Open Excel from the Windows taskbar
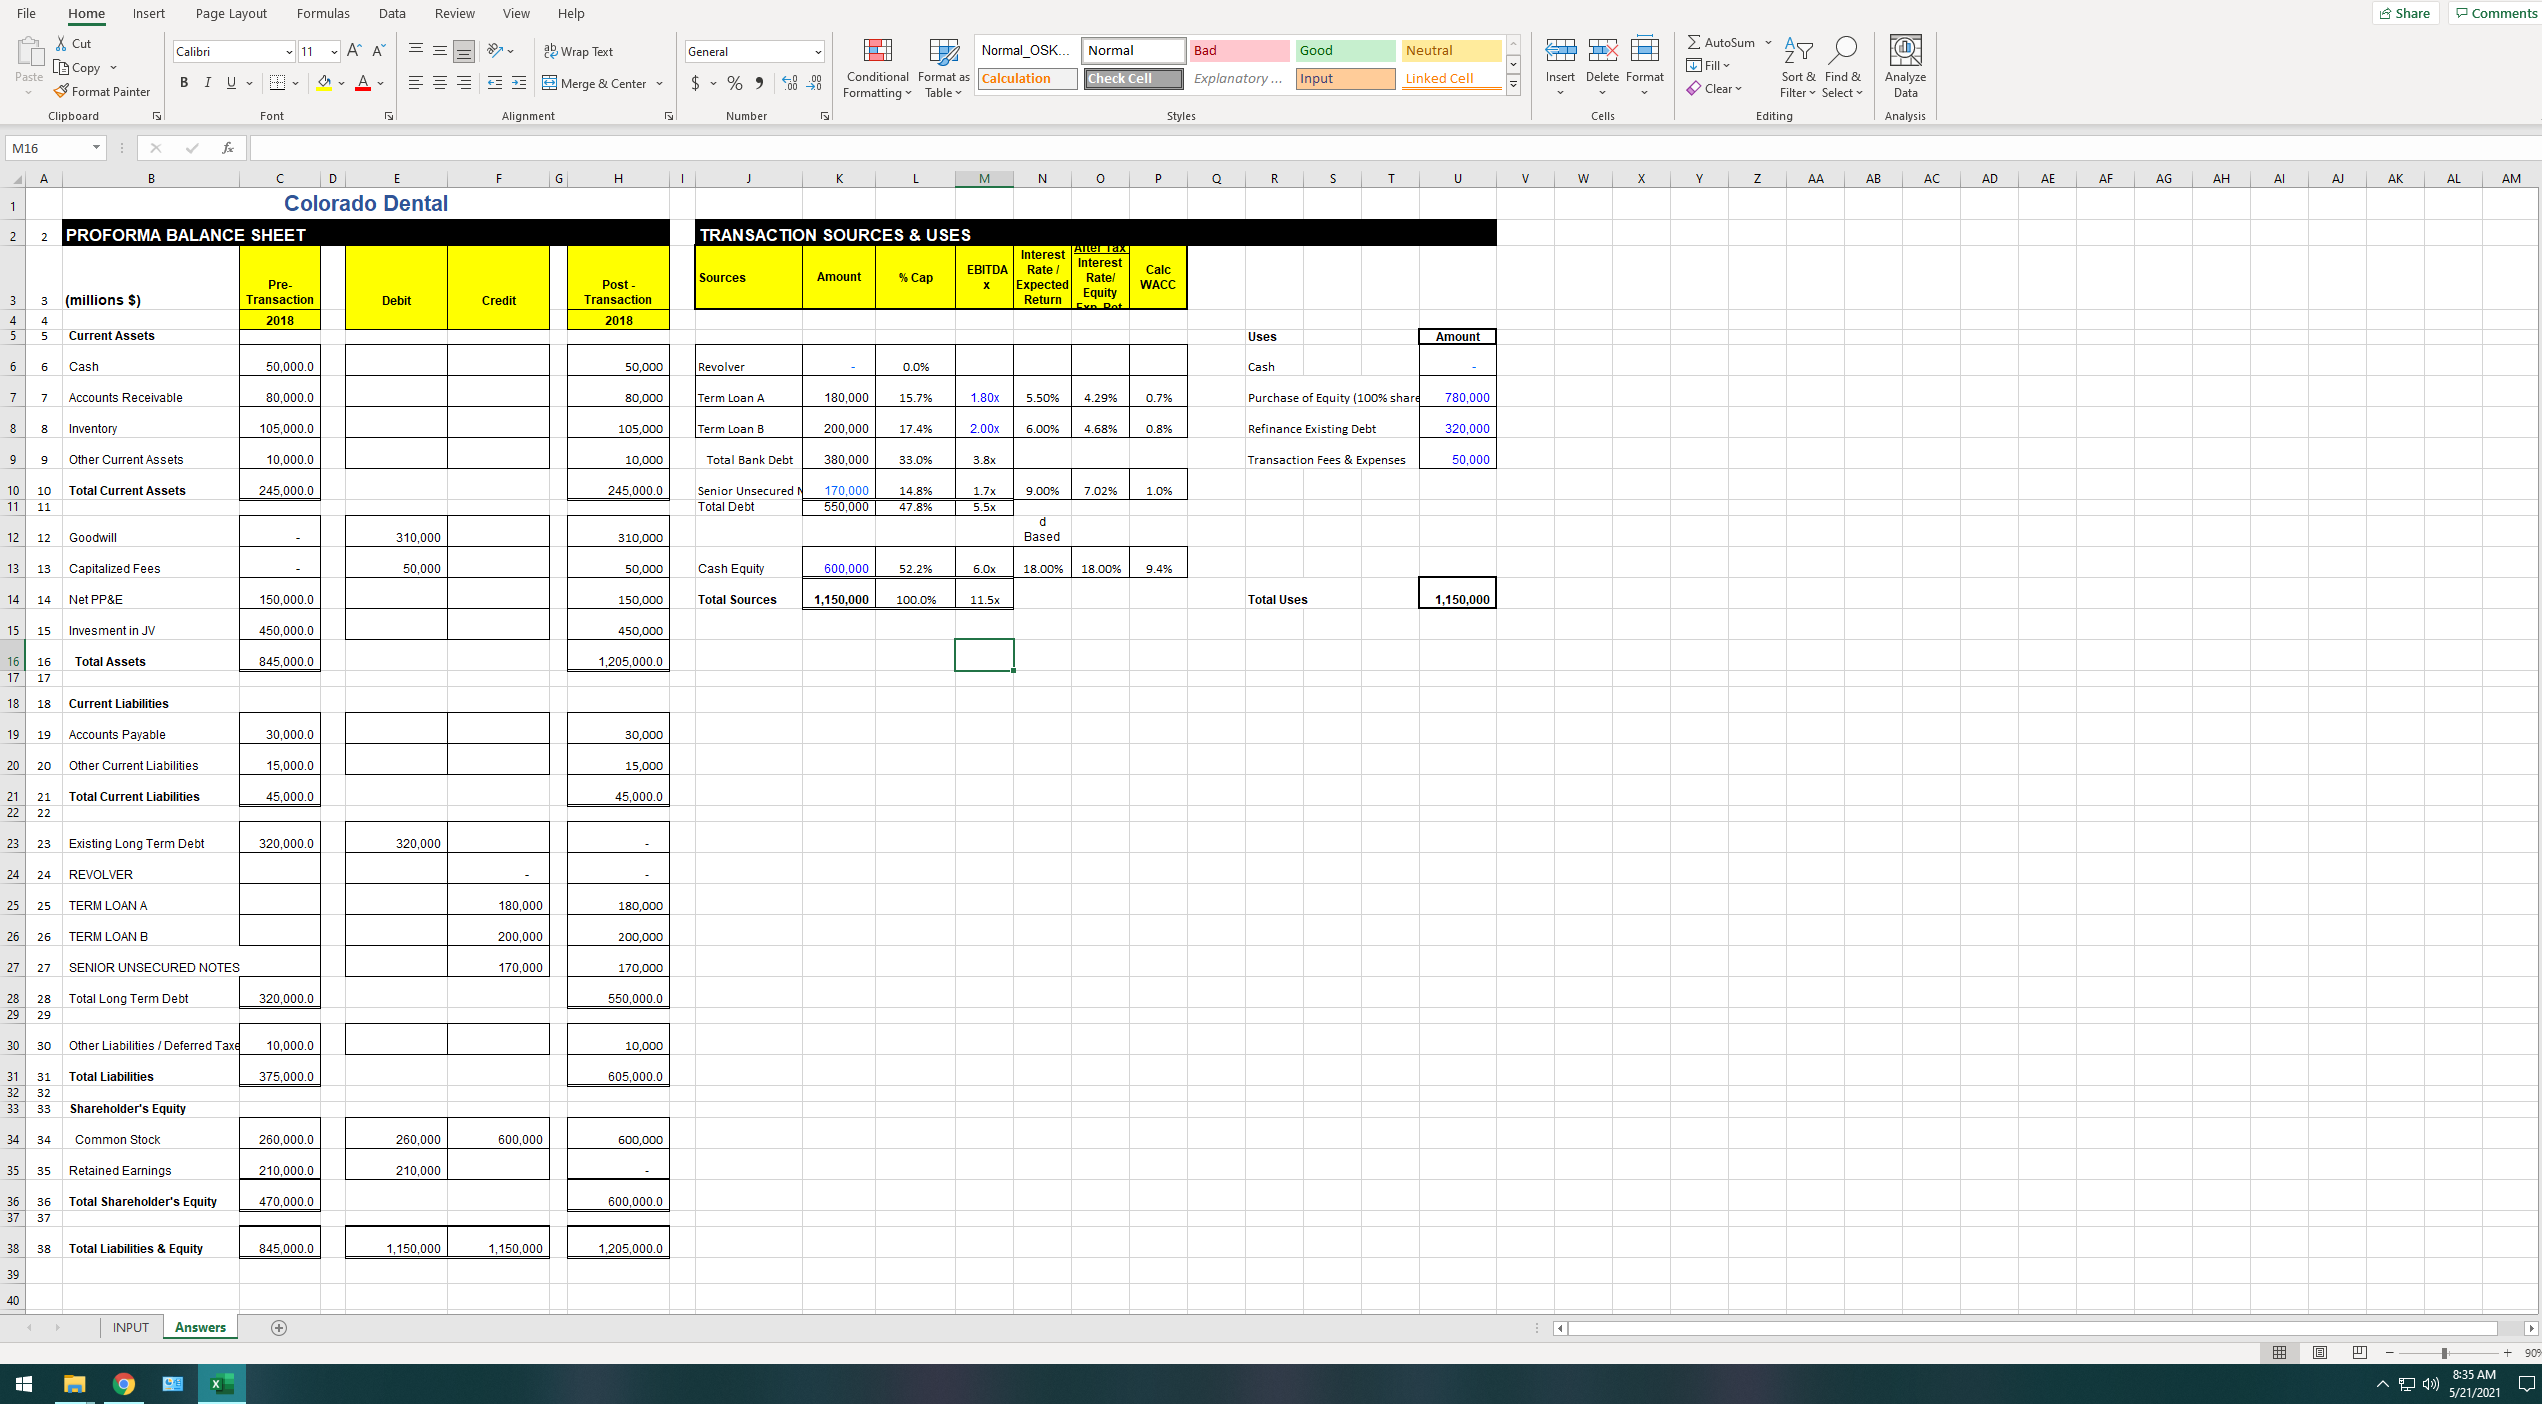This screenshot has height=1404, width=2542. [221, 1384]
